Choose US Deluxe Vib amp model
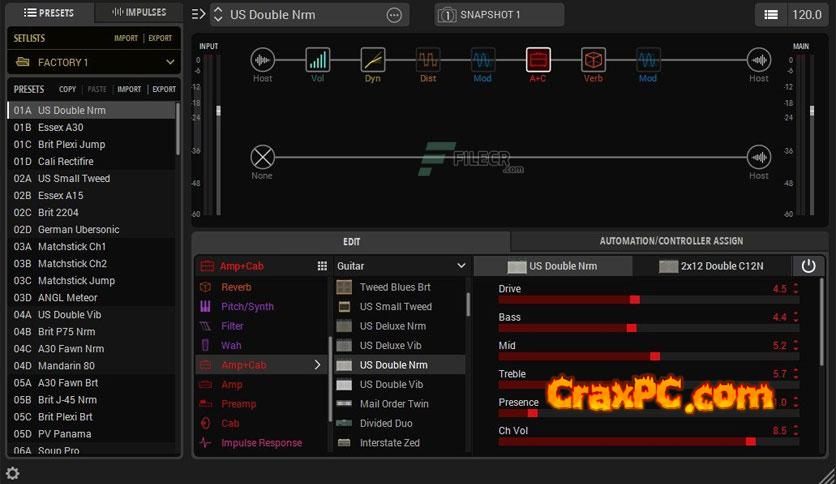This screenshot has width=836, height=484. click(393, 346)
